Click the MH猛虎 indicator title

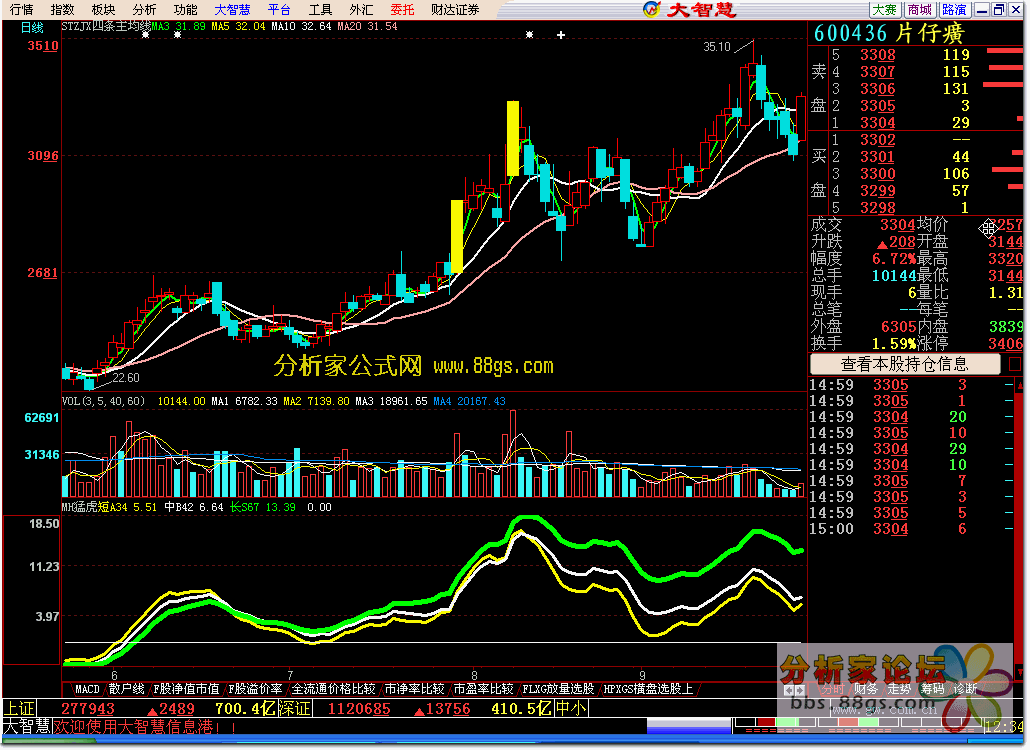(x=79, y=507)
